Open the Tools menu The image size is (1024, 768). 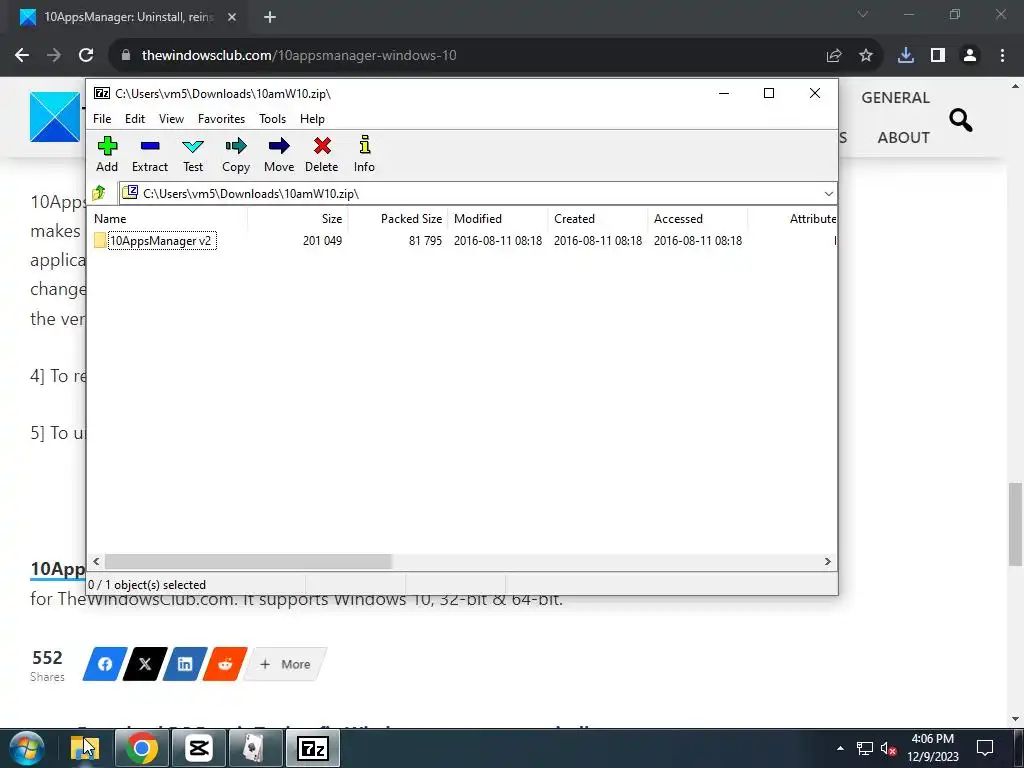pos(272,119)
